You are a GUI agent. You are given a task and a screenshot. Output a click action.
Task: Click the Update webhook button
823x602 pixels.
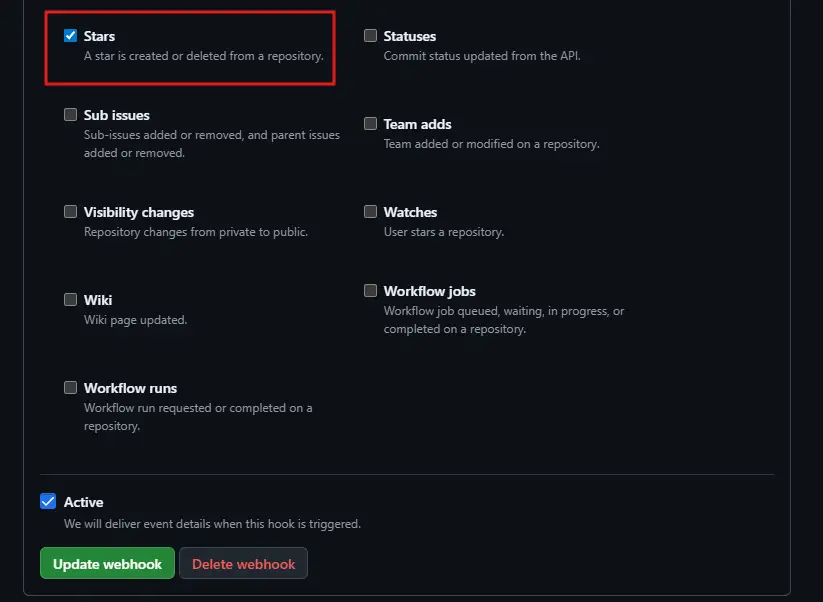pyautogui.click(x=106, y=563)
